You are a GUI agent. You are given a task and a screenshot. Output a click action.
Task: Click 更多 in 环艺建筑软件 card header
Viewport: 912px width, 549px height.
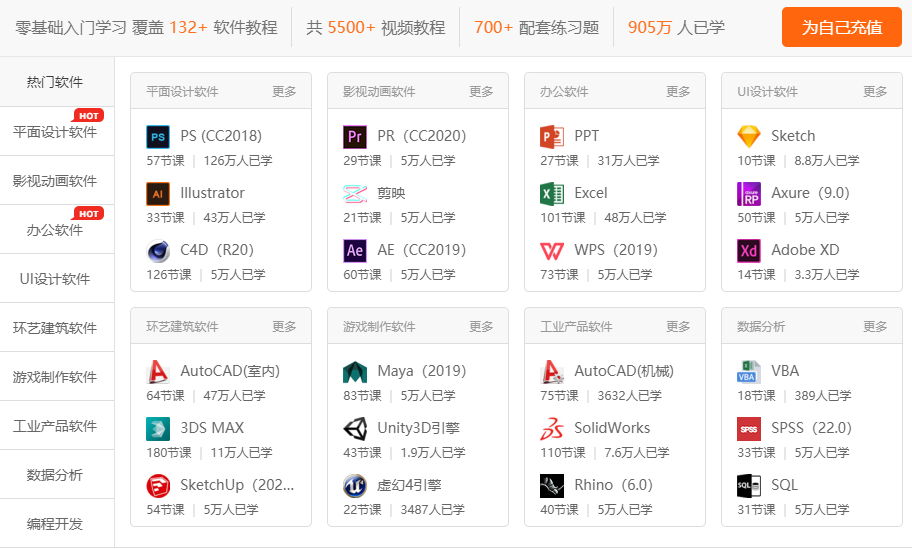(x=284, y=326)
